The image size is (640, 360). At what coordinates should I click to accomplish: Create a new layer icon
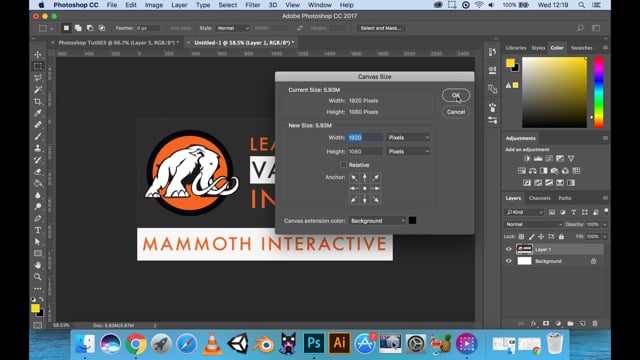582,323
